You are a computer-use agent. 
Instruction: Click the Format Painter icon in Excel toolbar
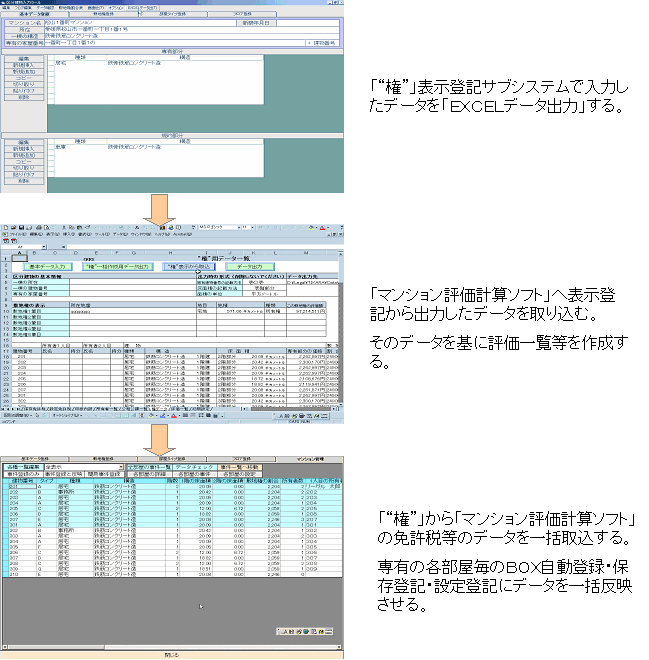[87, 228]
